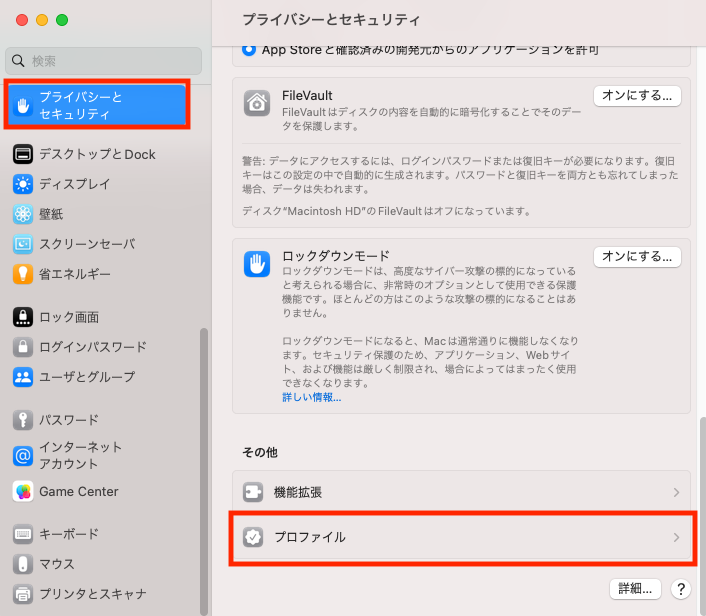The width and height of the screenshot is (706, 616).
Task: Select App Store and identified developers radio button
Action: (249, 50)
